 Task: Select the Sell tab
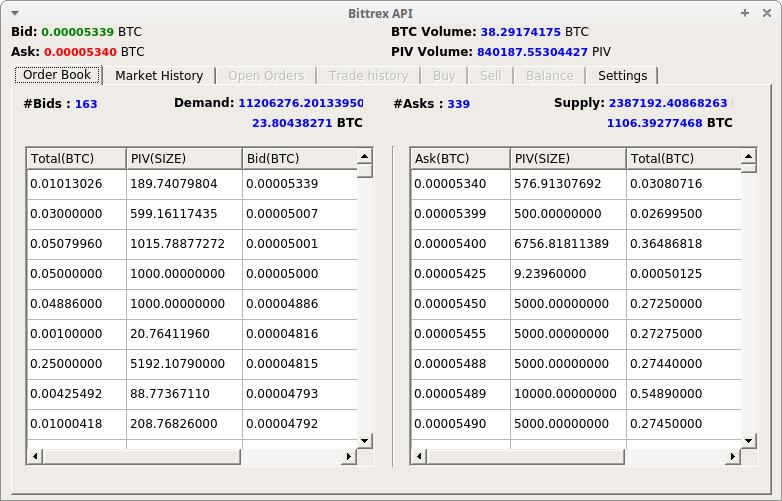tap(490, 76)
